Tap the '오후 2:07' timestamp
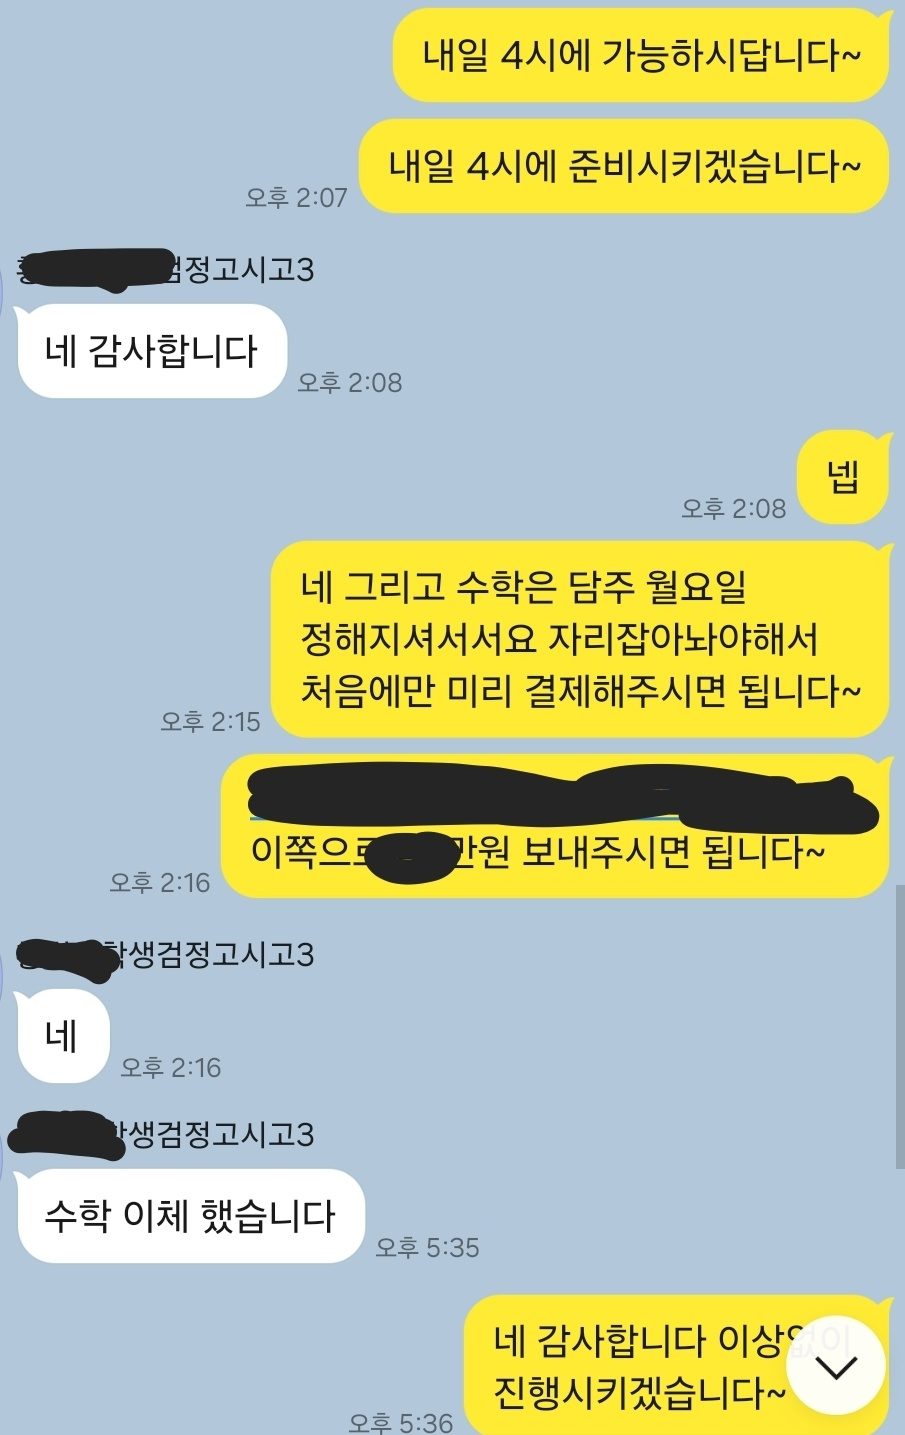This screenshot has height=1435, width=905. point(296,197)
